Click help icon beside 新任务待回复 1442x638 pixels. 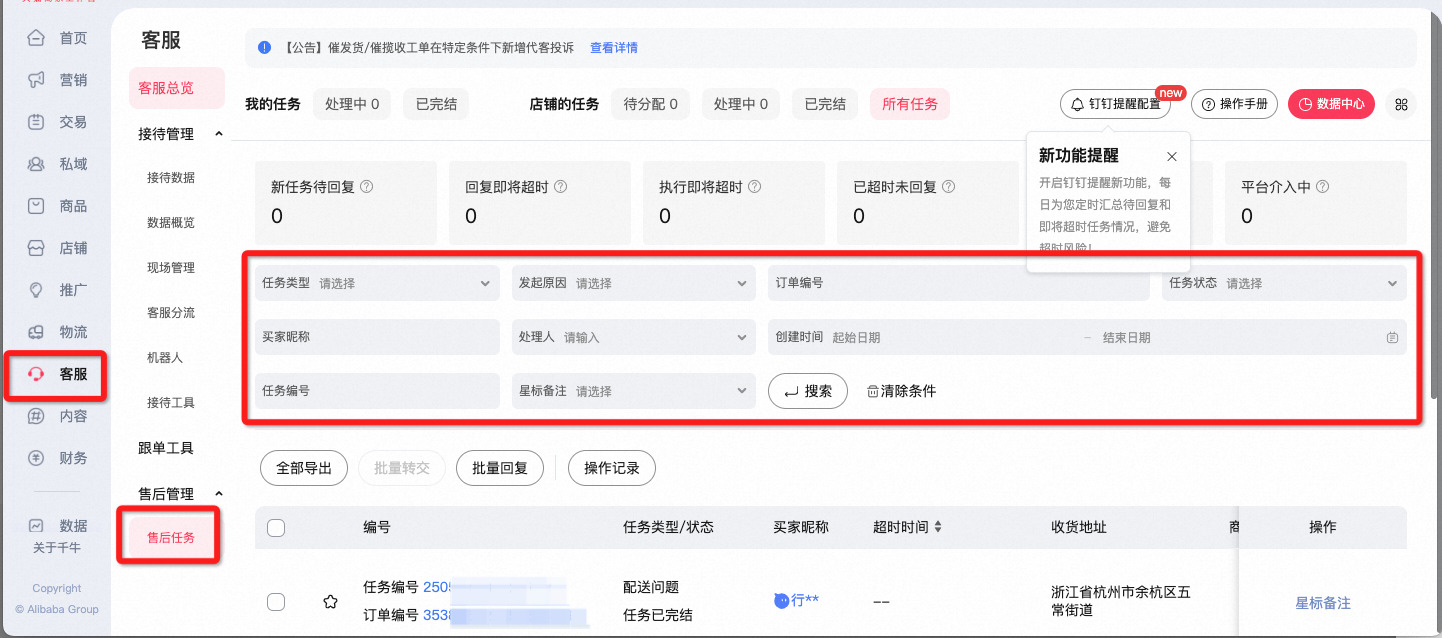[x=366, y=186]
